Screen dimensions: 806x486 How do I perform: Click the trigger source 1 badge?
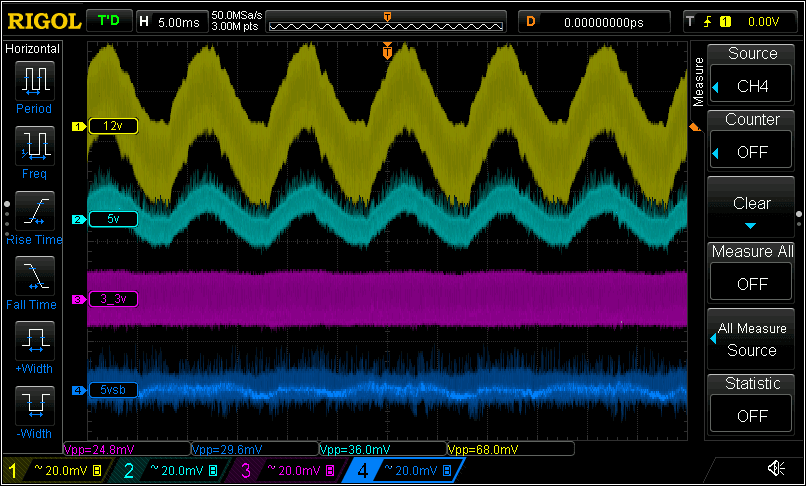point(725,22)
